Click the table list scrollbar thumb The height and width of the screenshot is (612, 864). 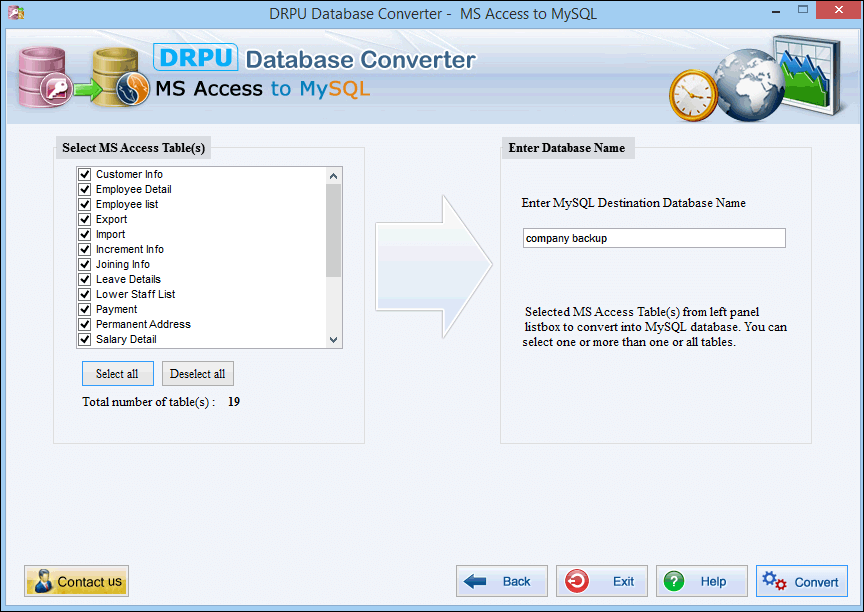tap(333, 230)
